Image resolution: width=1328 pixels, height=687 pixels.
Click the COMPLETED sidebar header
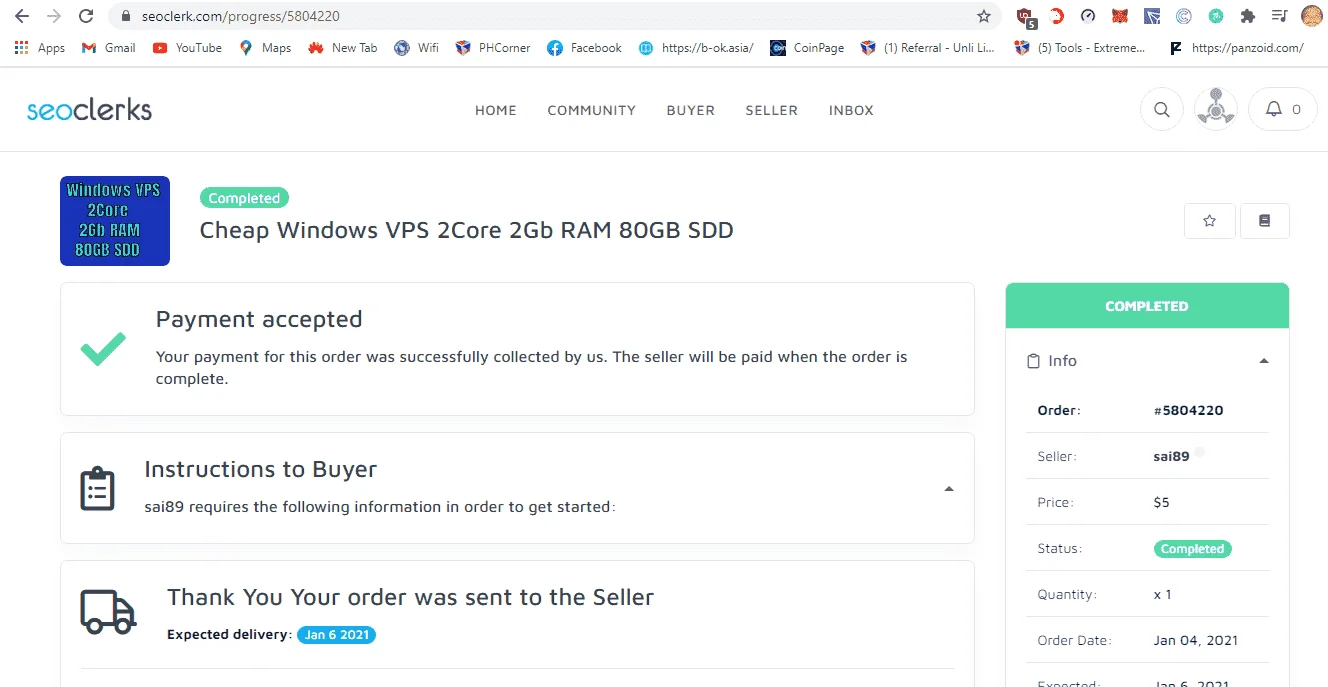[x=1147, y=306]
